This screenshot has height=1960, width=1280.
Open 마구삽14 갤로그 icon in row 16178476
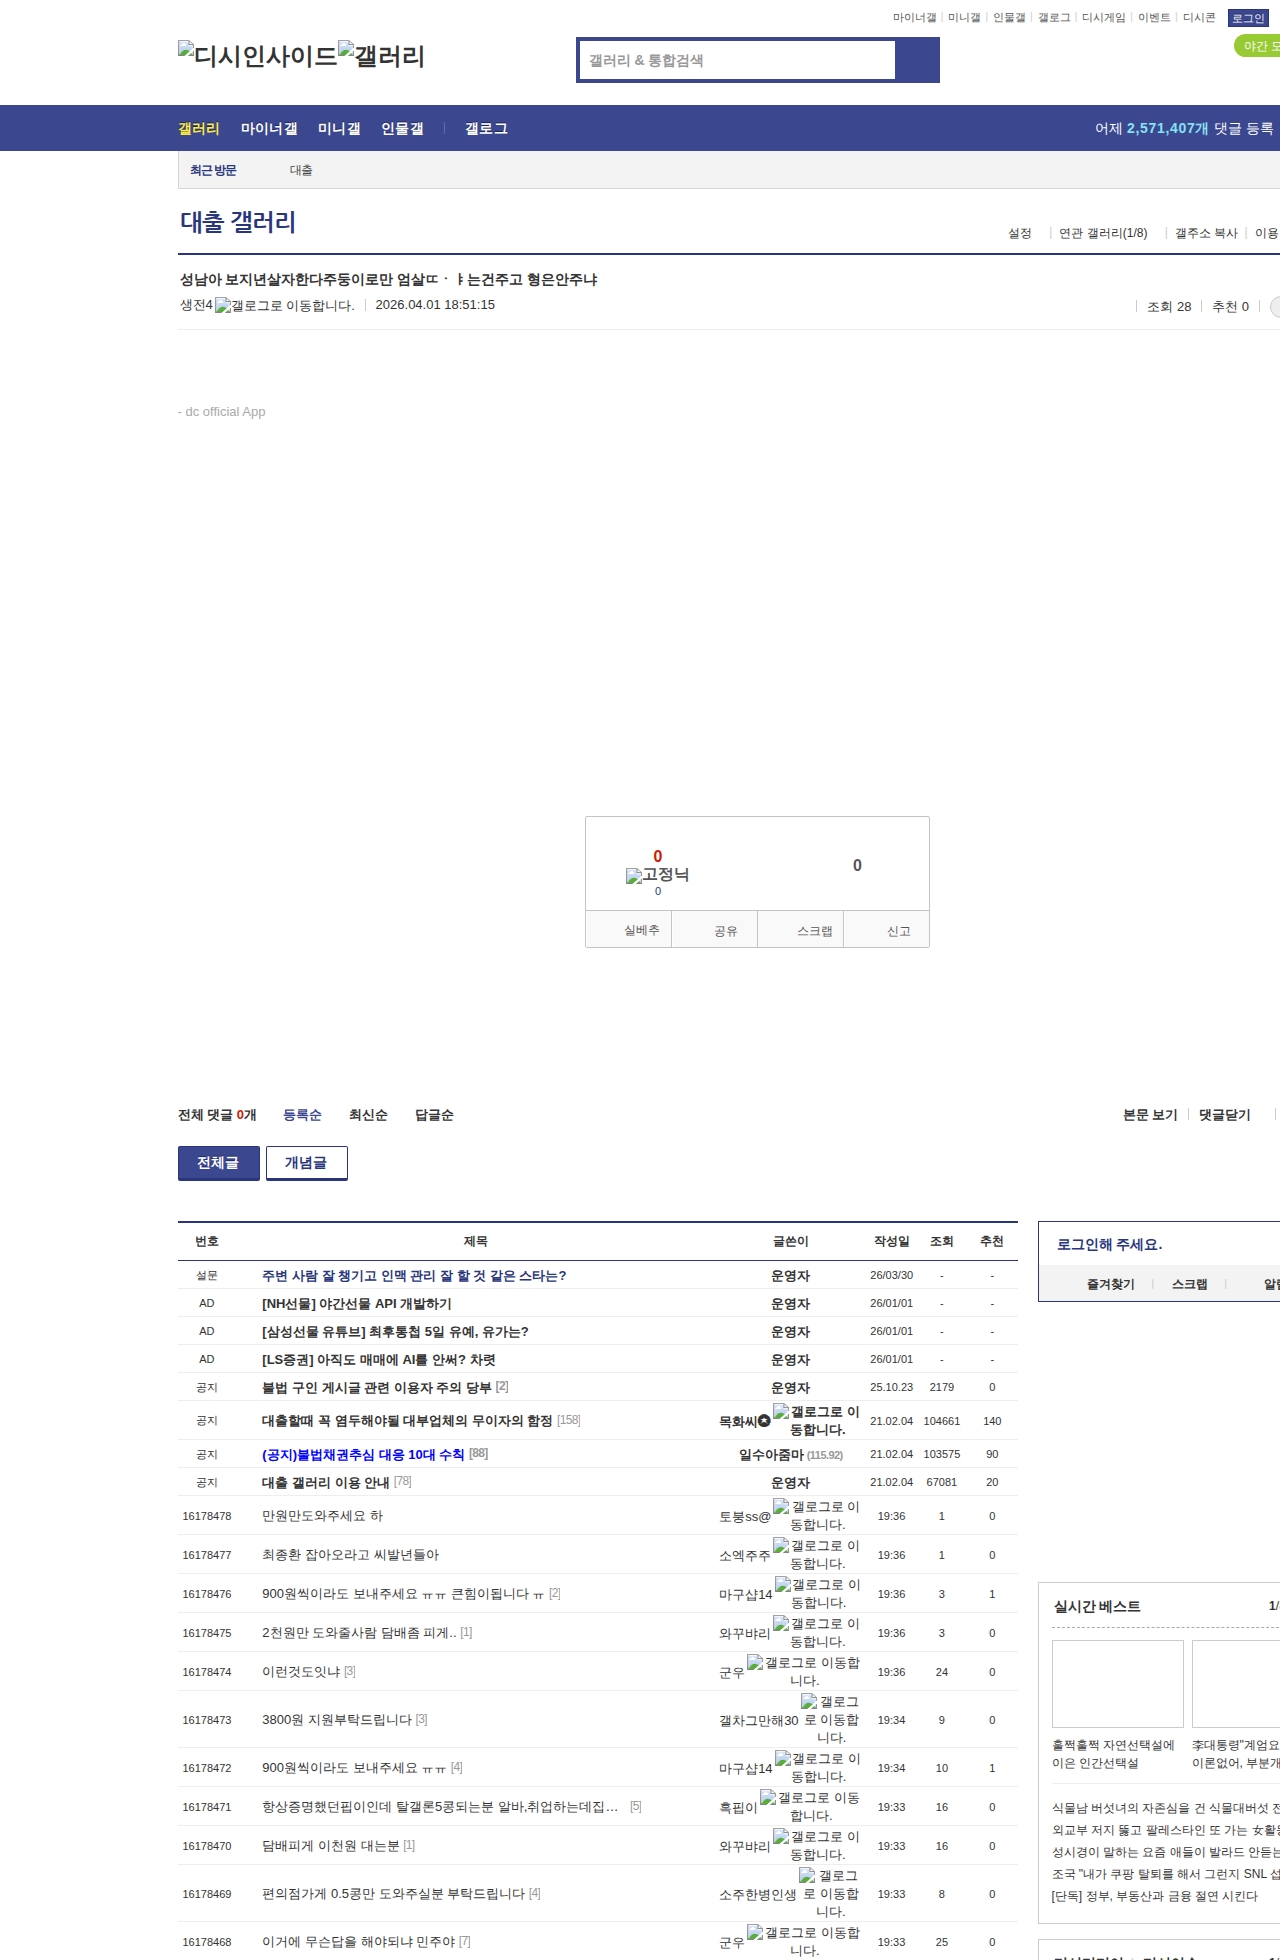tap(817, 1593)
